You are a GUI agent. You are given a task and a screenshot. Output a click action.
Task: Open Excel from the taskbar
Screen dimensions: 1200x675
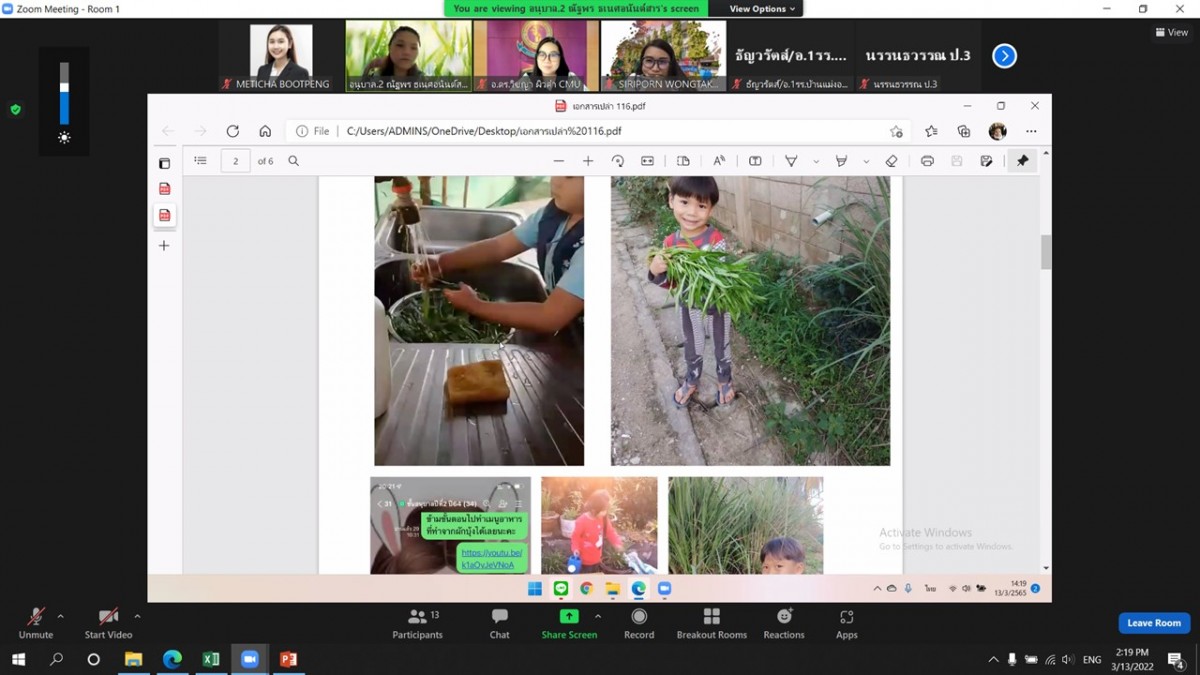tap(211, 659)
